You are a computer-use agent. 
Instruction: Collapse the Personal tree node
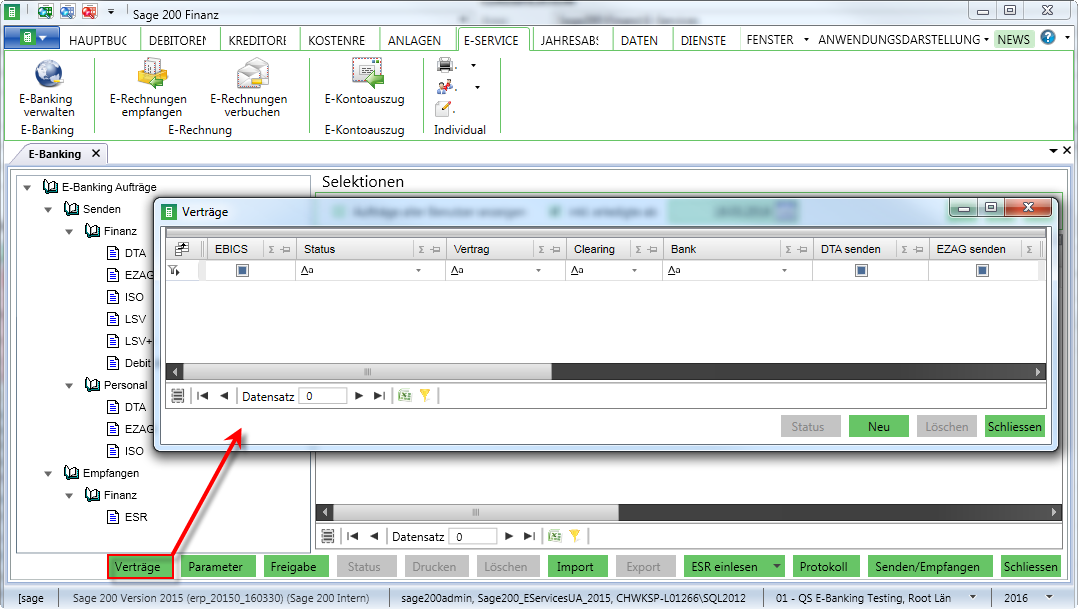coord(69,385)
